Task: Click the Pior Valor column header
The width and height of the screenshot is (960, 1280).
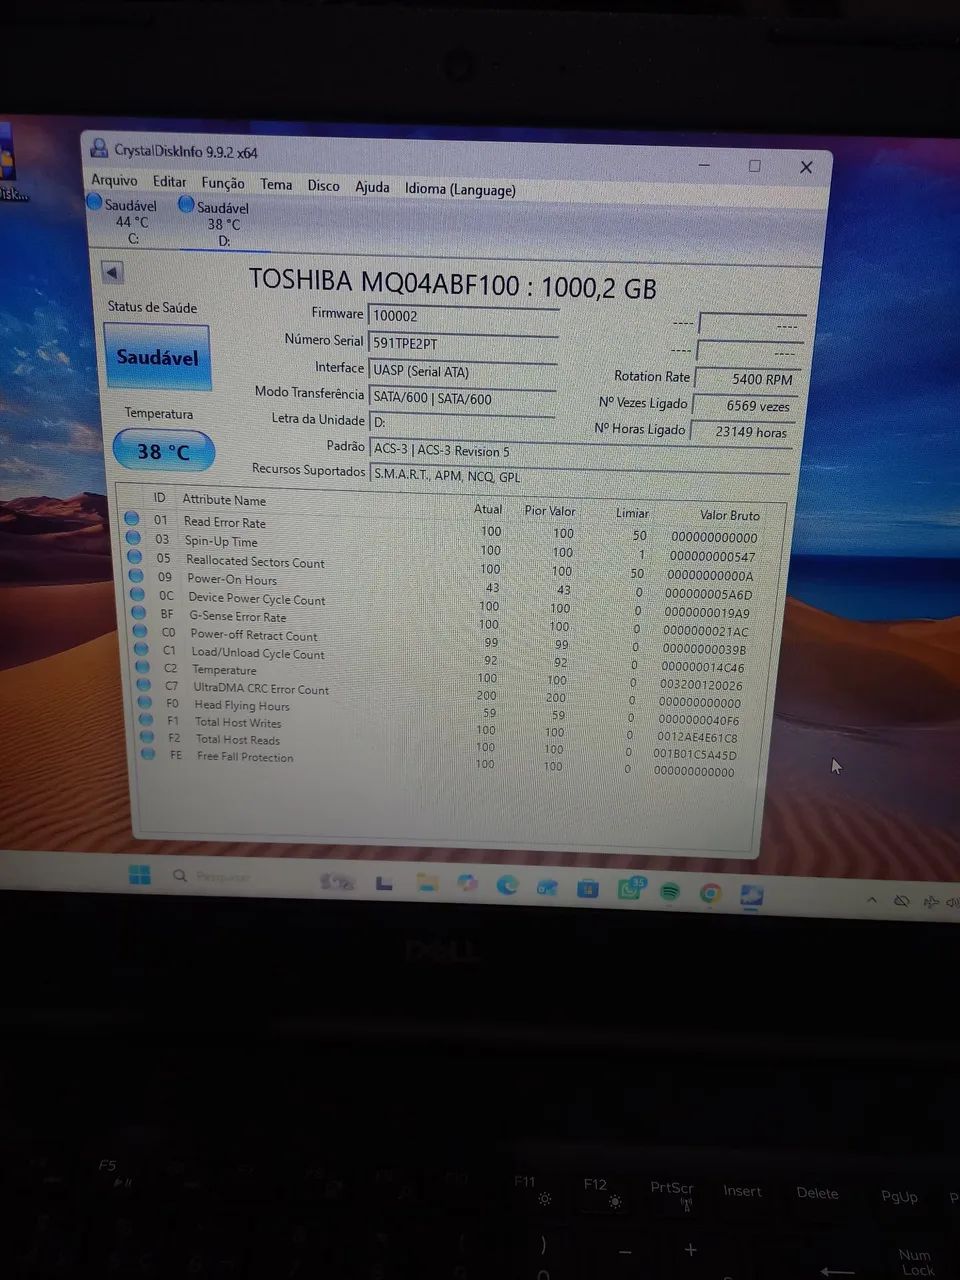Action: 550,511
